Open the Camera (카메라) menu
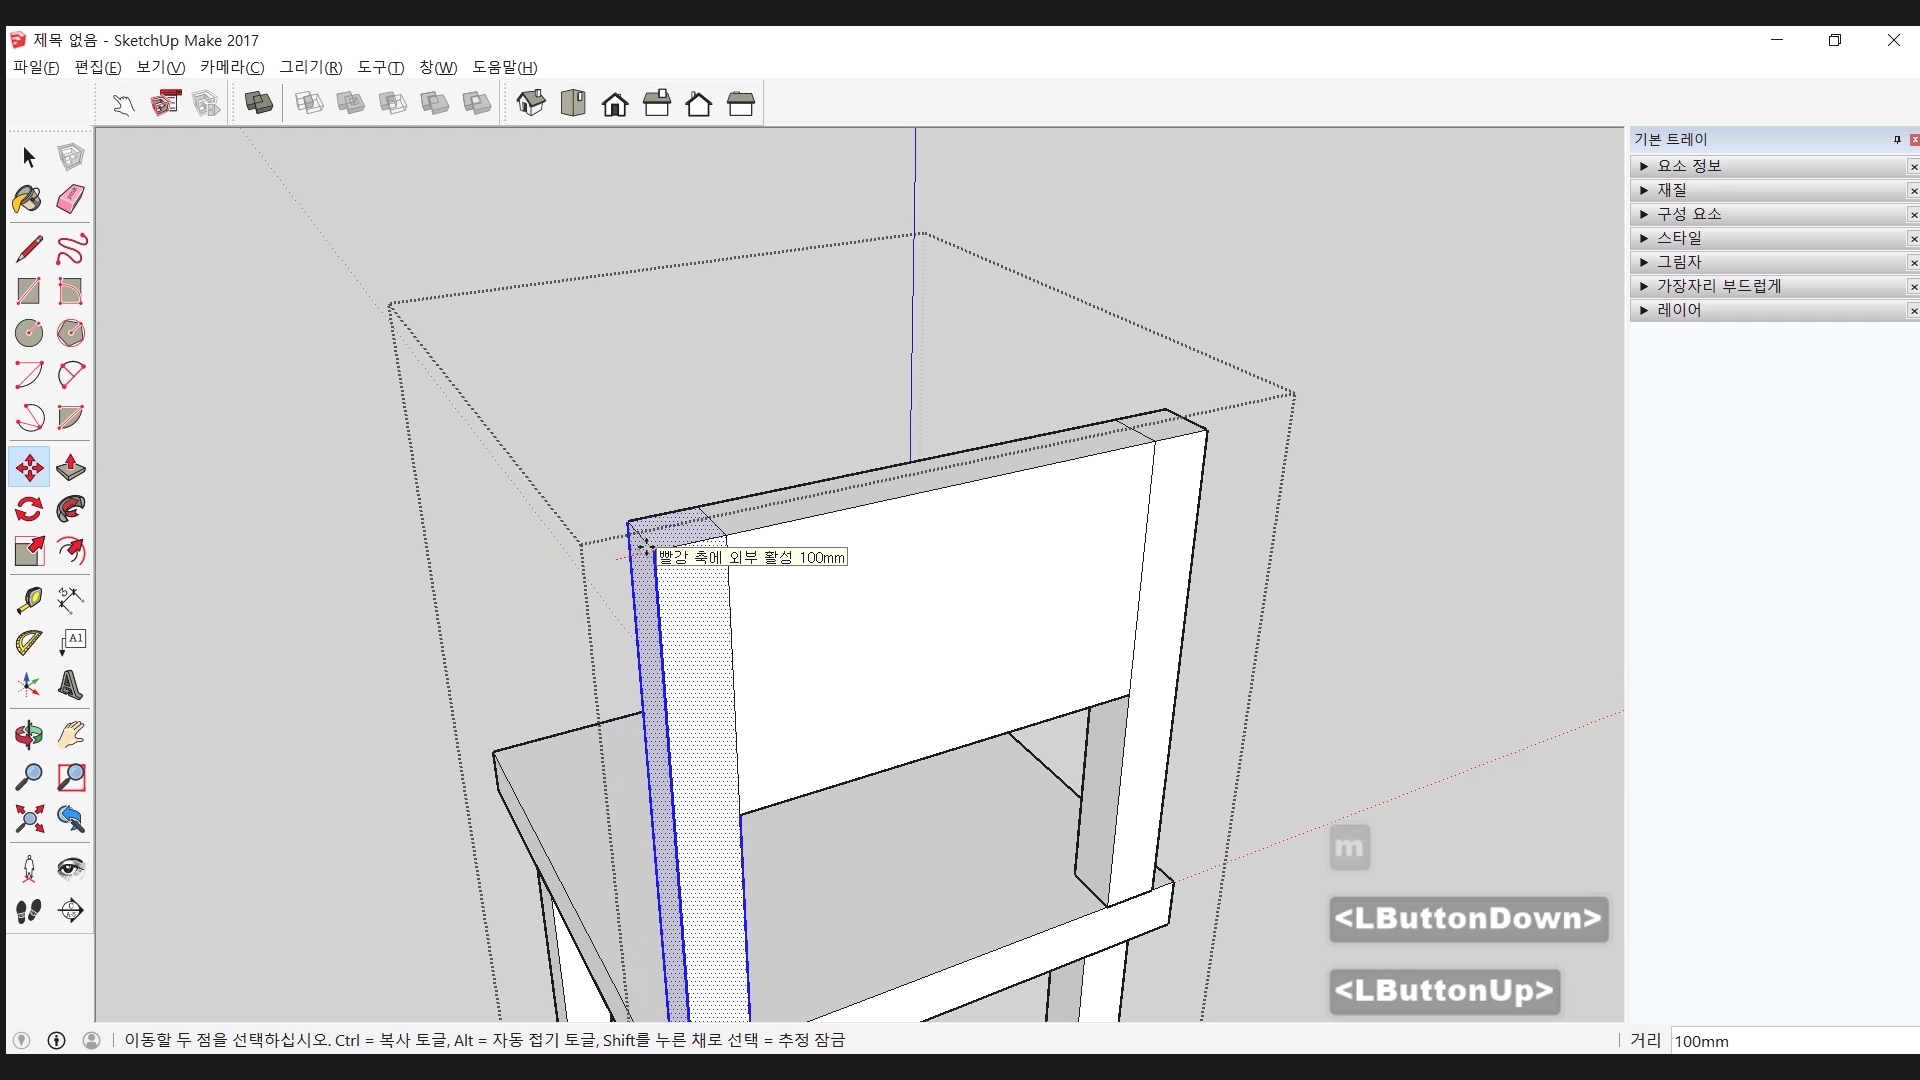Image resolution: width=1920 pixels, height=1080 pixels. 231,67
